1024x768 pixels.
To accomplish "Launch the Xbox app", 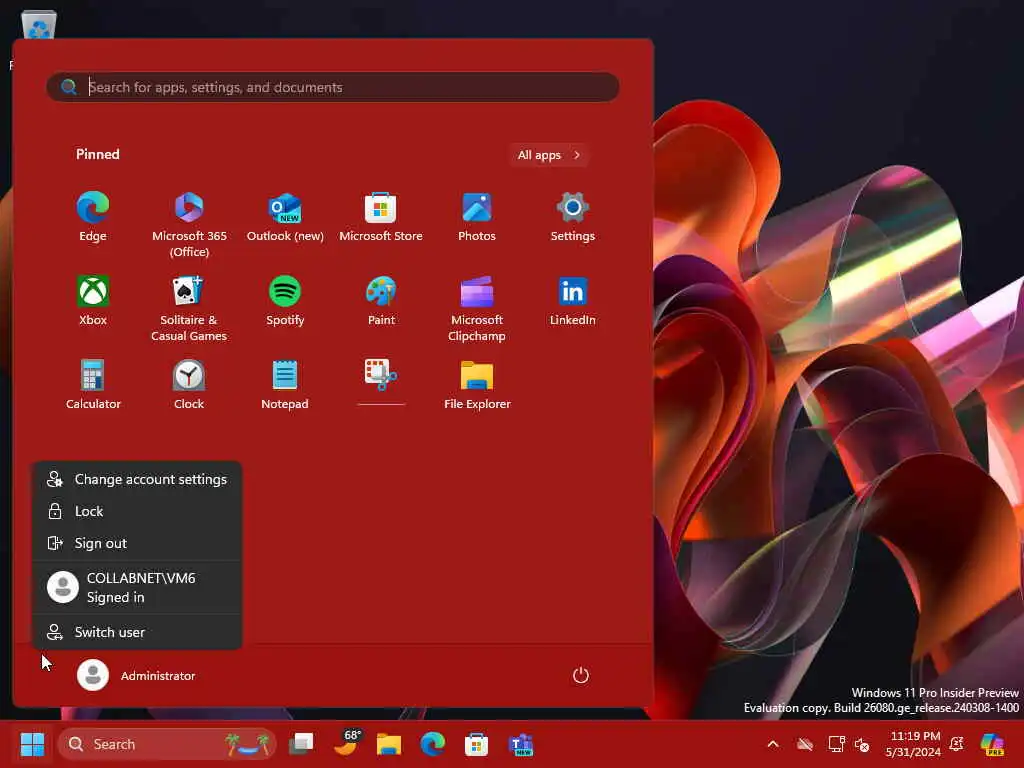I will point(93,301).
